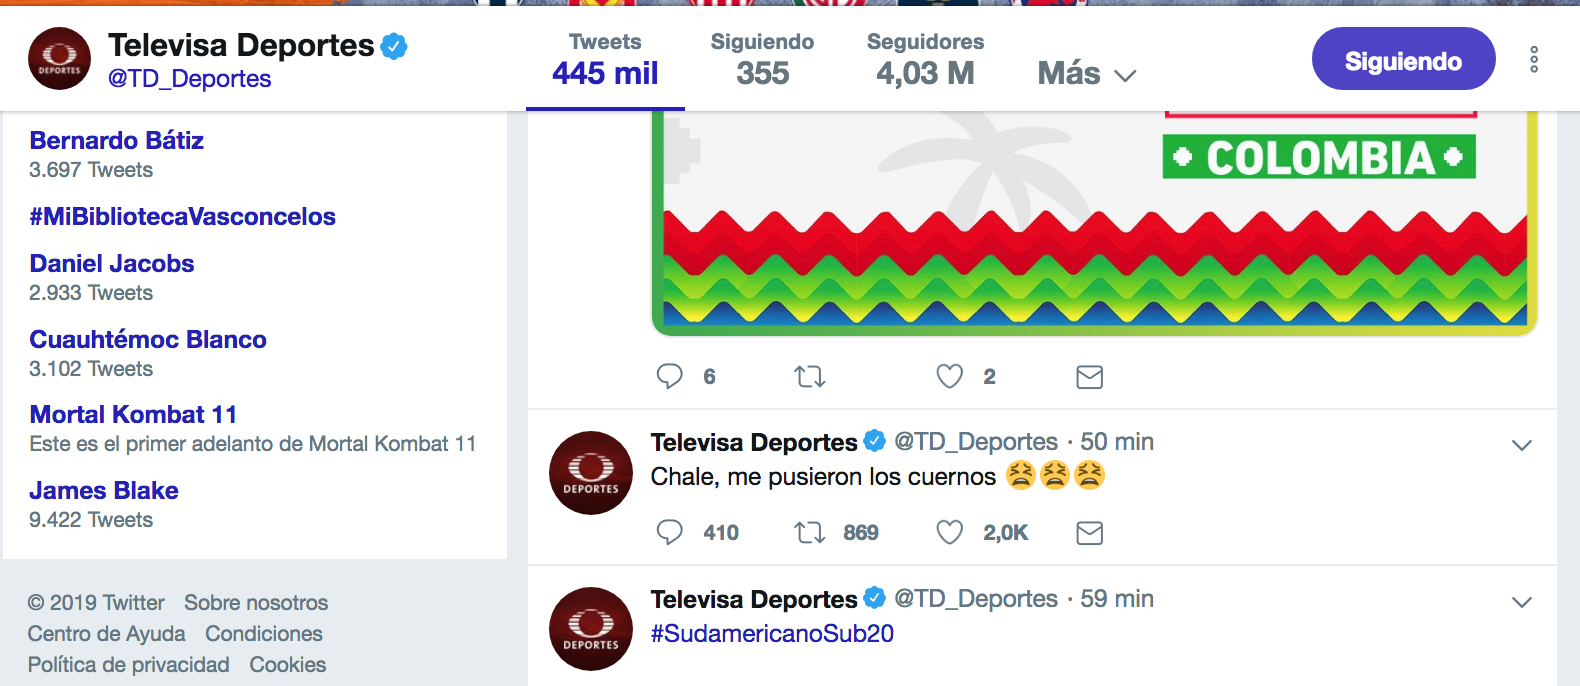Screen dimensions: 1580x686
Task: Like the Colombia image tweet
Action: pyautogui.click(x=949, y=376)
